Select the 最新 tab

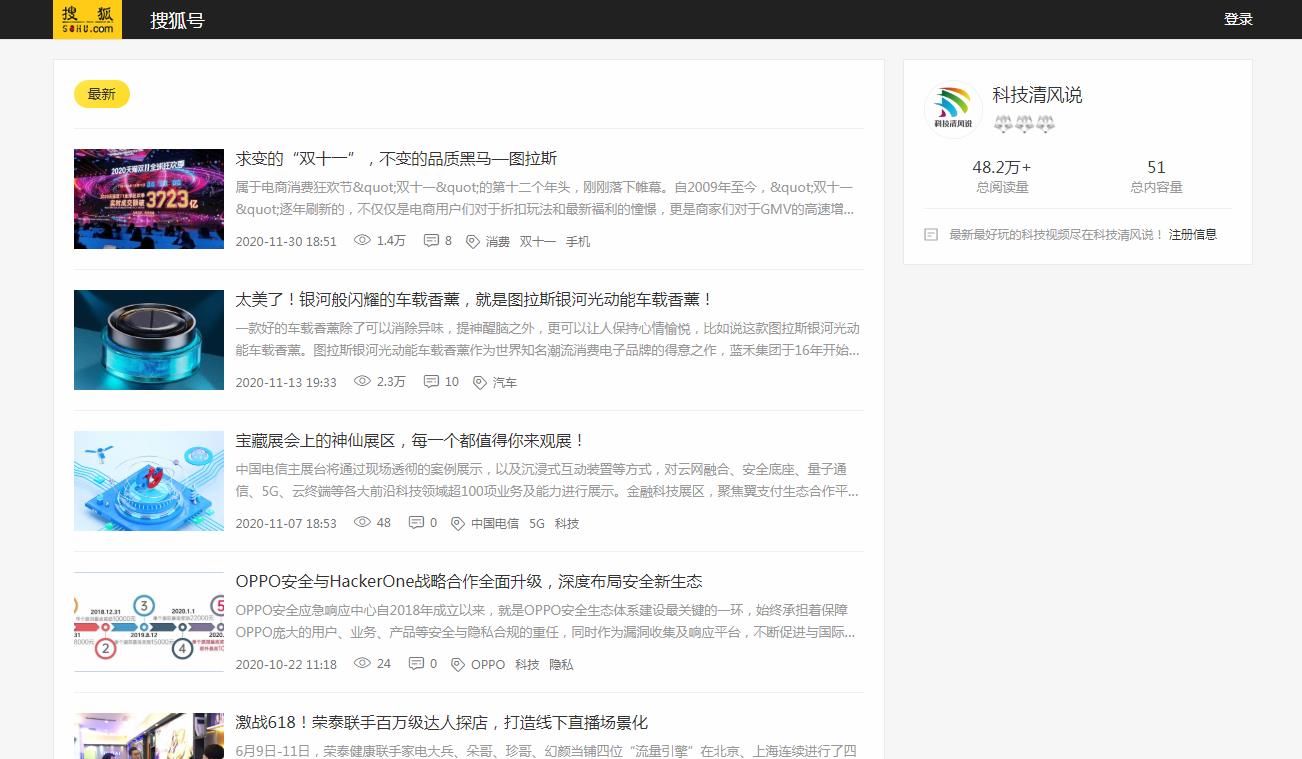point(102,94)
